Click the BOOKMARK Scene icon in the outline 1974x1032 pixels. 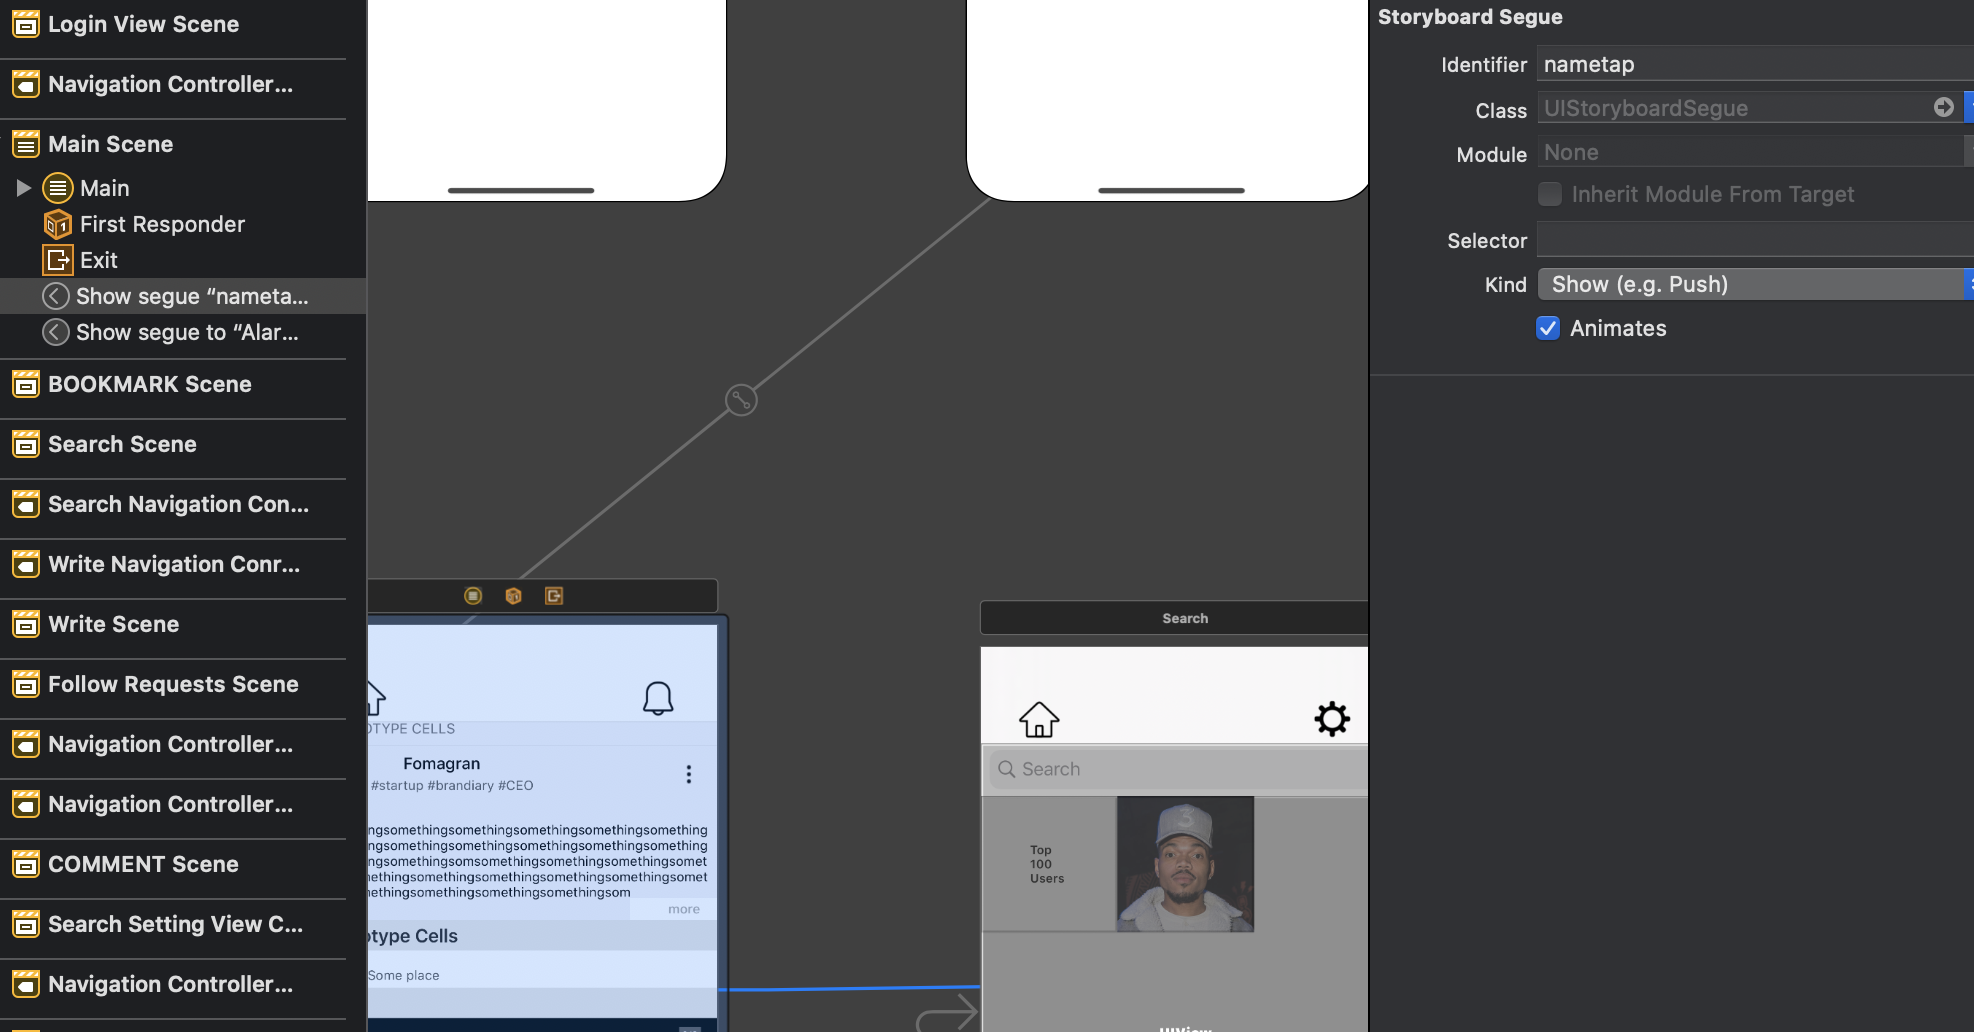click(26, 384)
